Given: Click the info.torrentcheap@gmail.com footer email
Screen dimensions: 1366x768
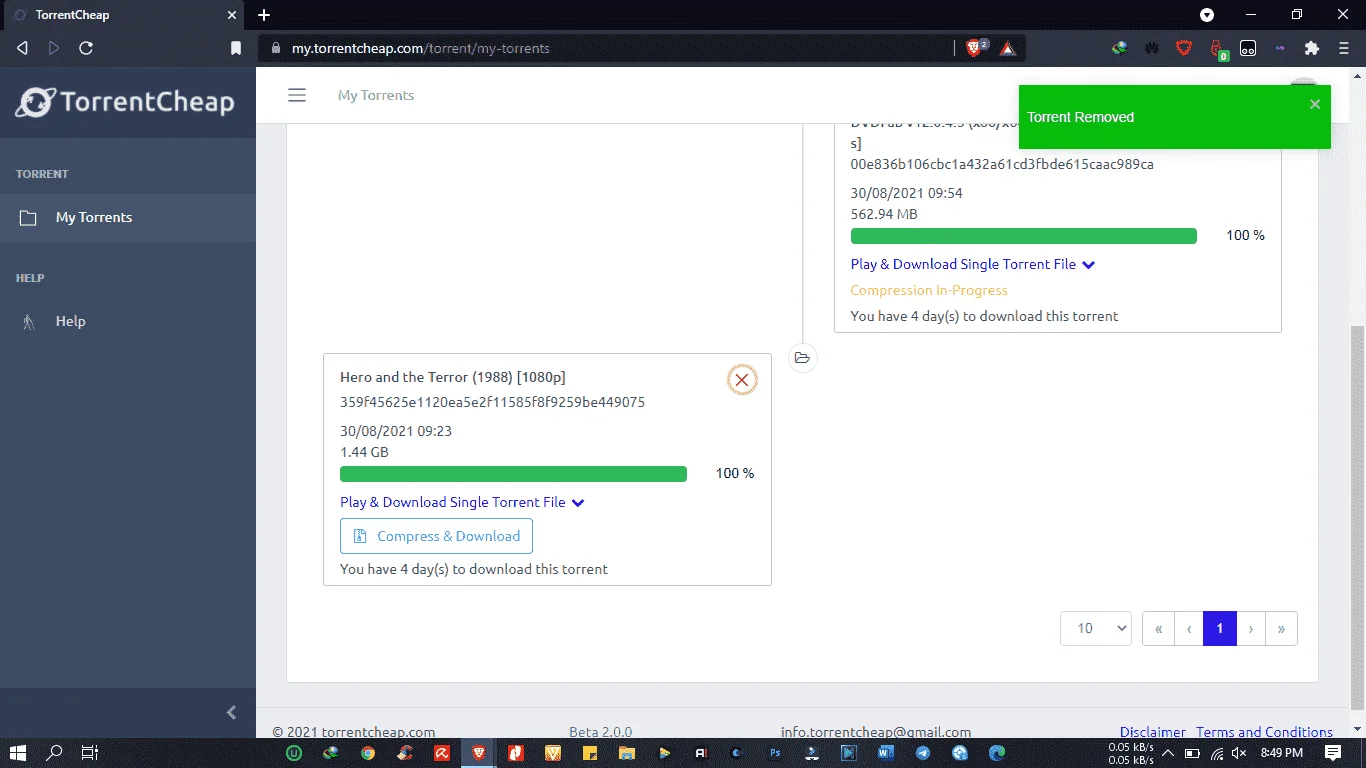Looking at the screenshot, I should pyautogui.click(x=876, y=732).
